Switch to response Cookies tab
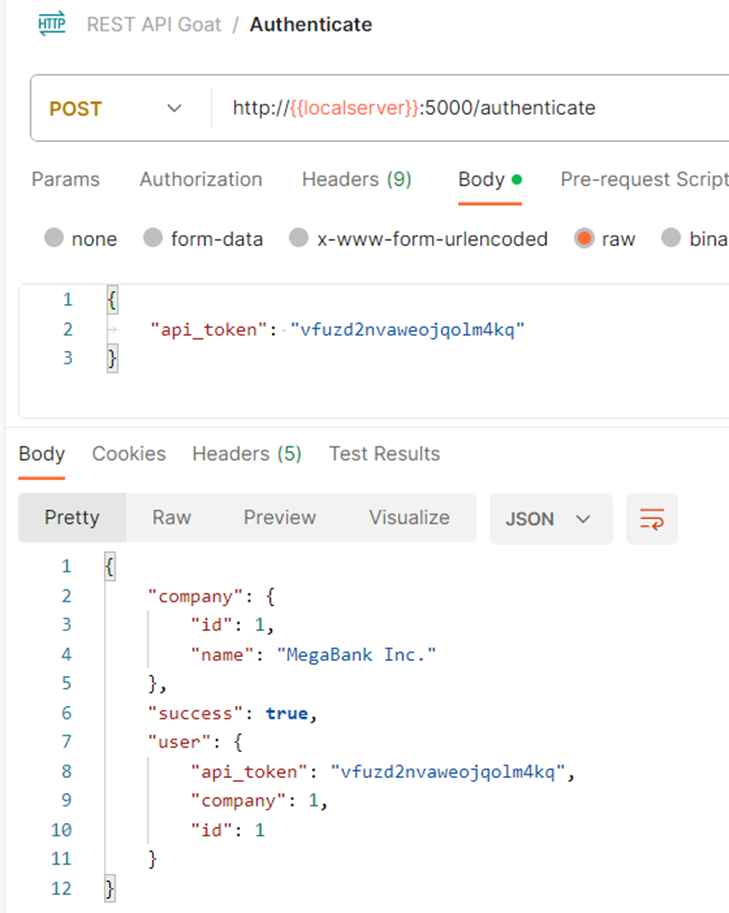This screenshot has height=913, width=729. (129, 454)
